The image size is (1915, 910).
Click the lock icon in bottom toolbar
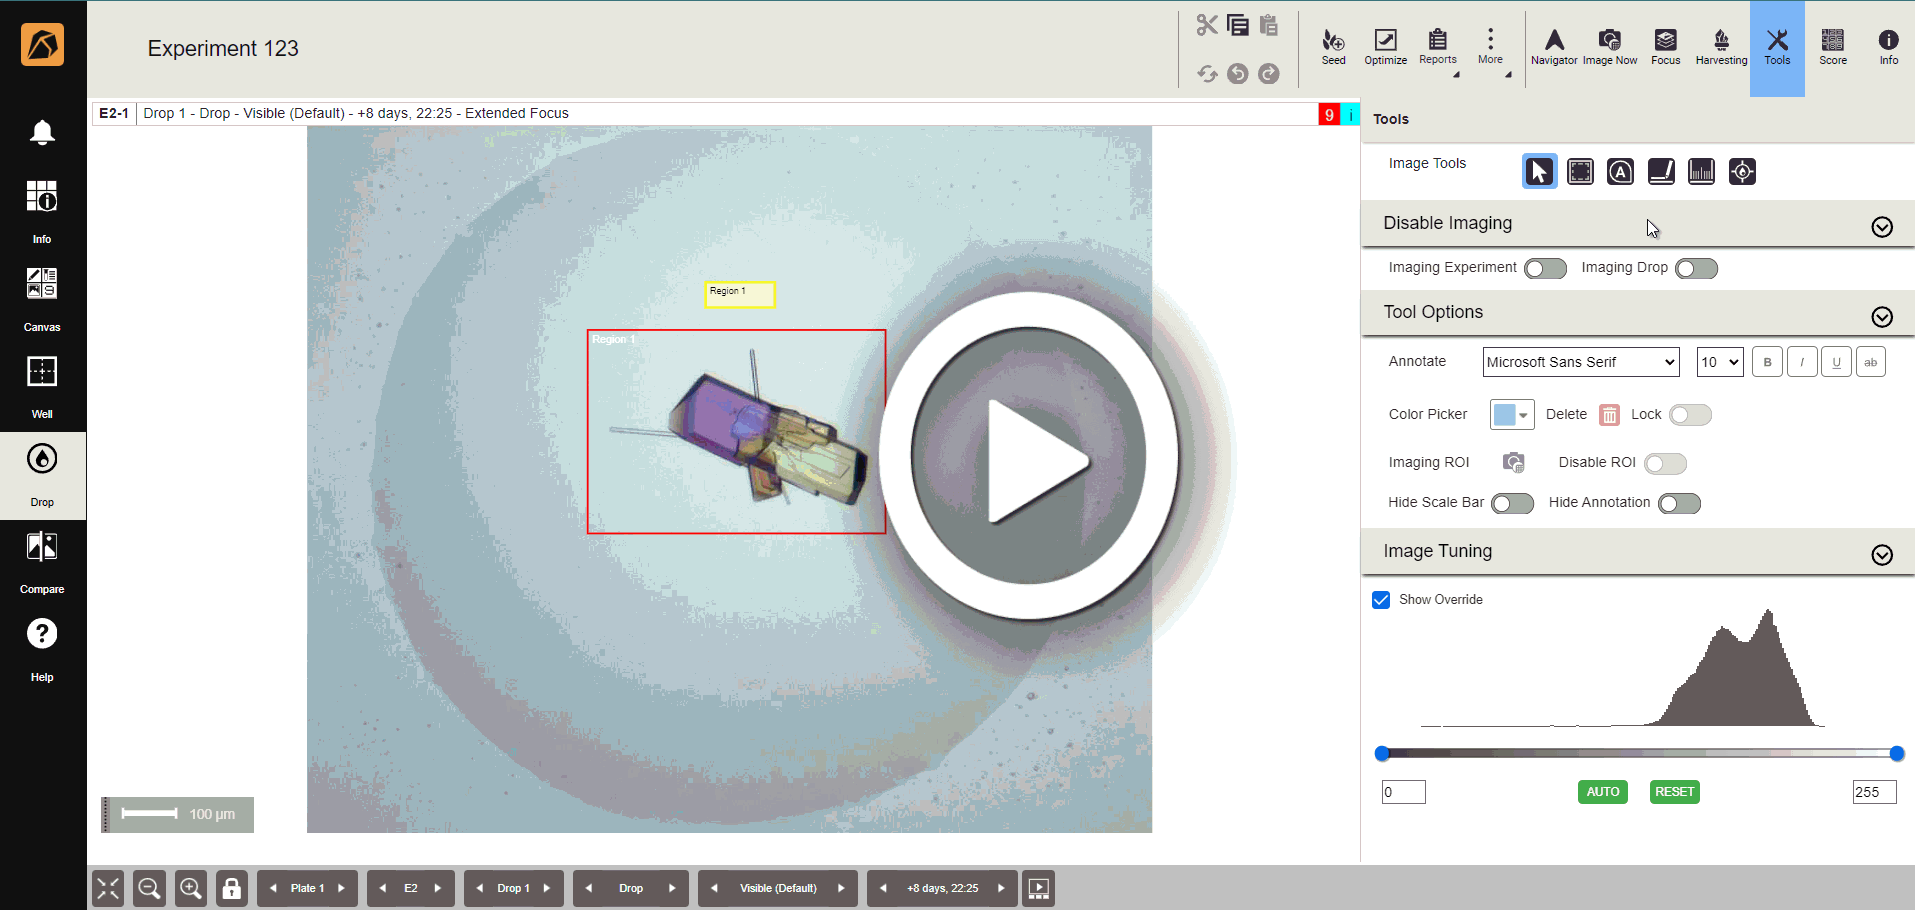[x=231, y=888]
